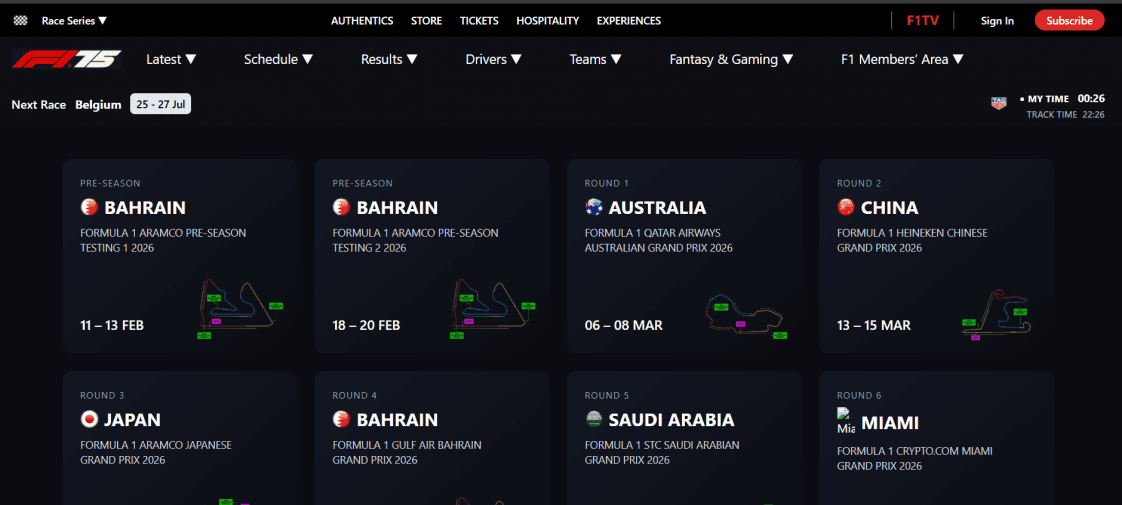Click Crypto.com Miami Grand Prix 2026 text
The height and width of the screenshot is (505, 1122).
[x=915, y=459]
